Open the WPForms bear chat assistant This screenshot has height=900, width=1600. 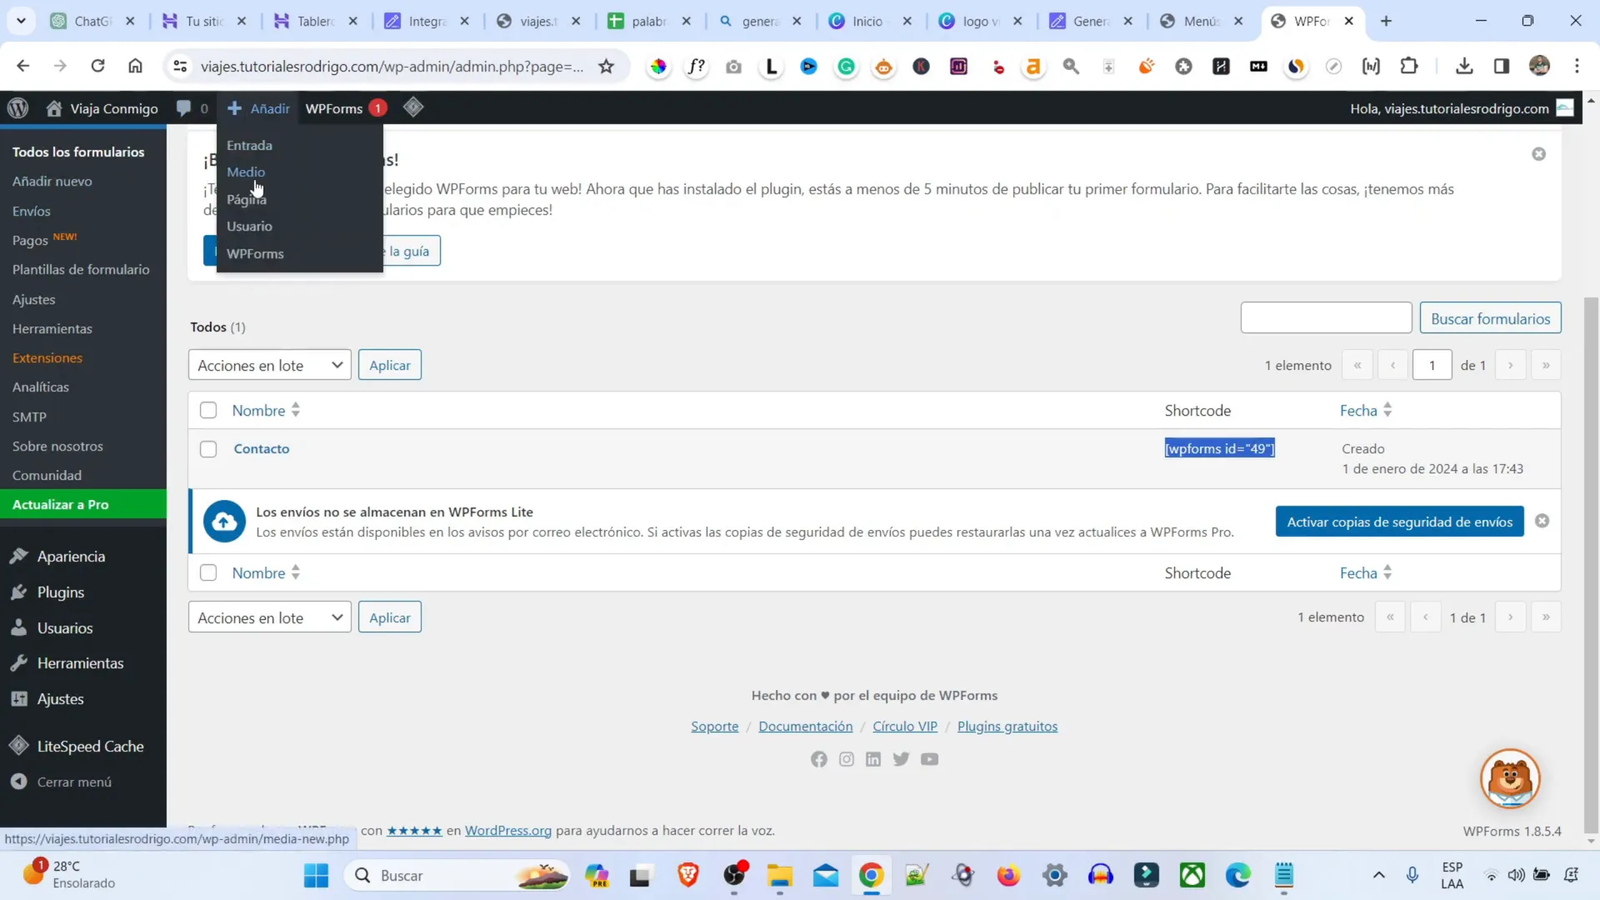tap(1510, 778)
